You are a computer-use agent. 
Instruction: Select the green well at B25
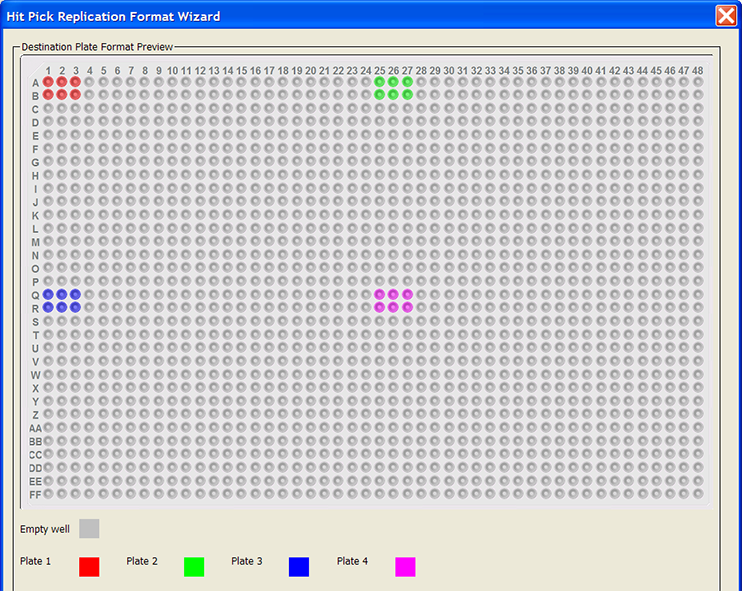coord(380,95)
